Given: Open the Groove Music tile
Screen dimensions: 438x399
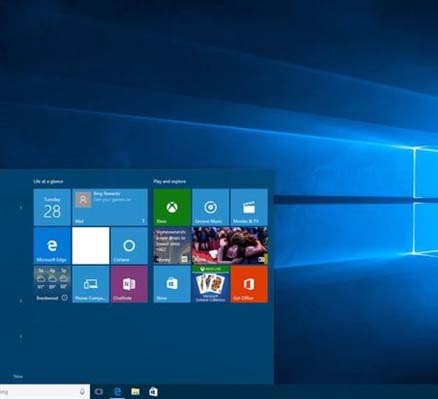Looking at the screenshot, I should pyautogui.click(x=211, y=207).
